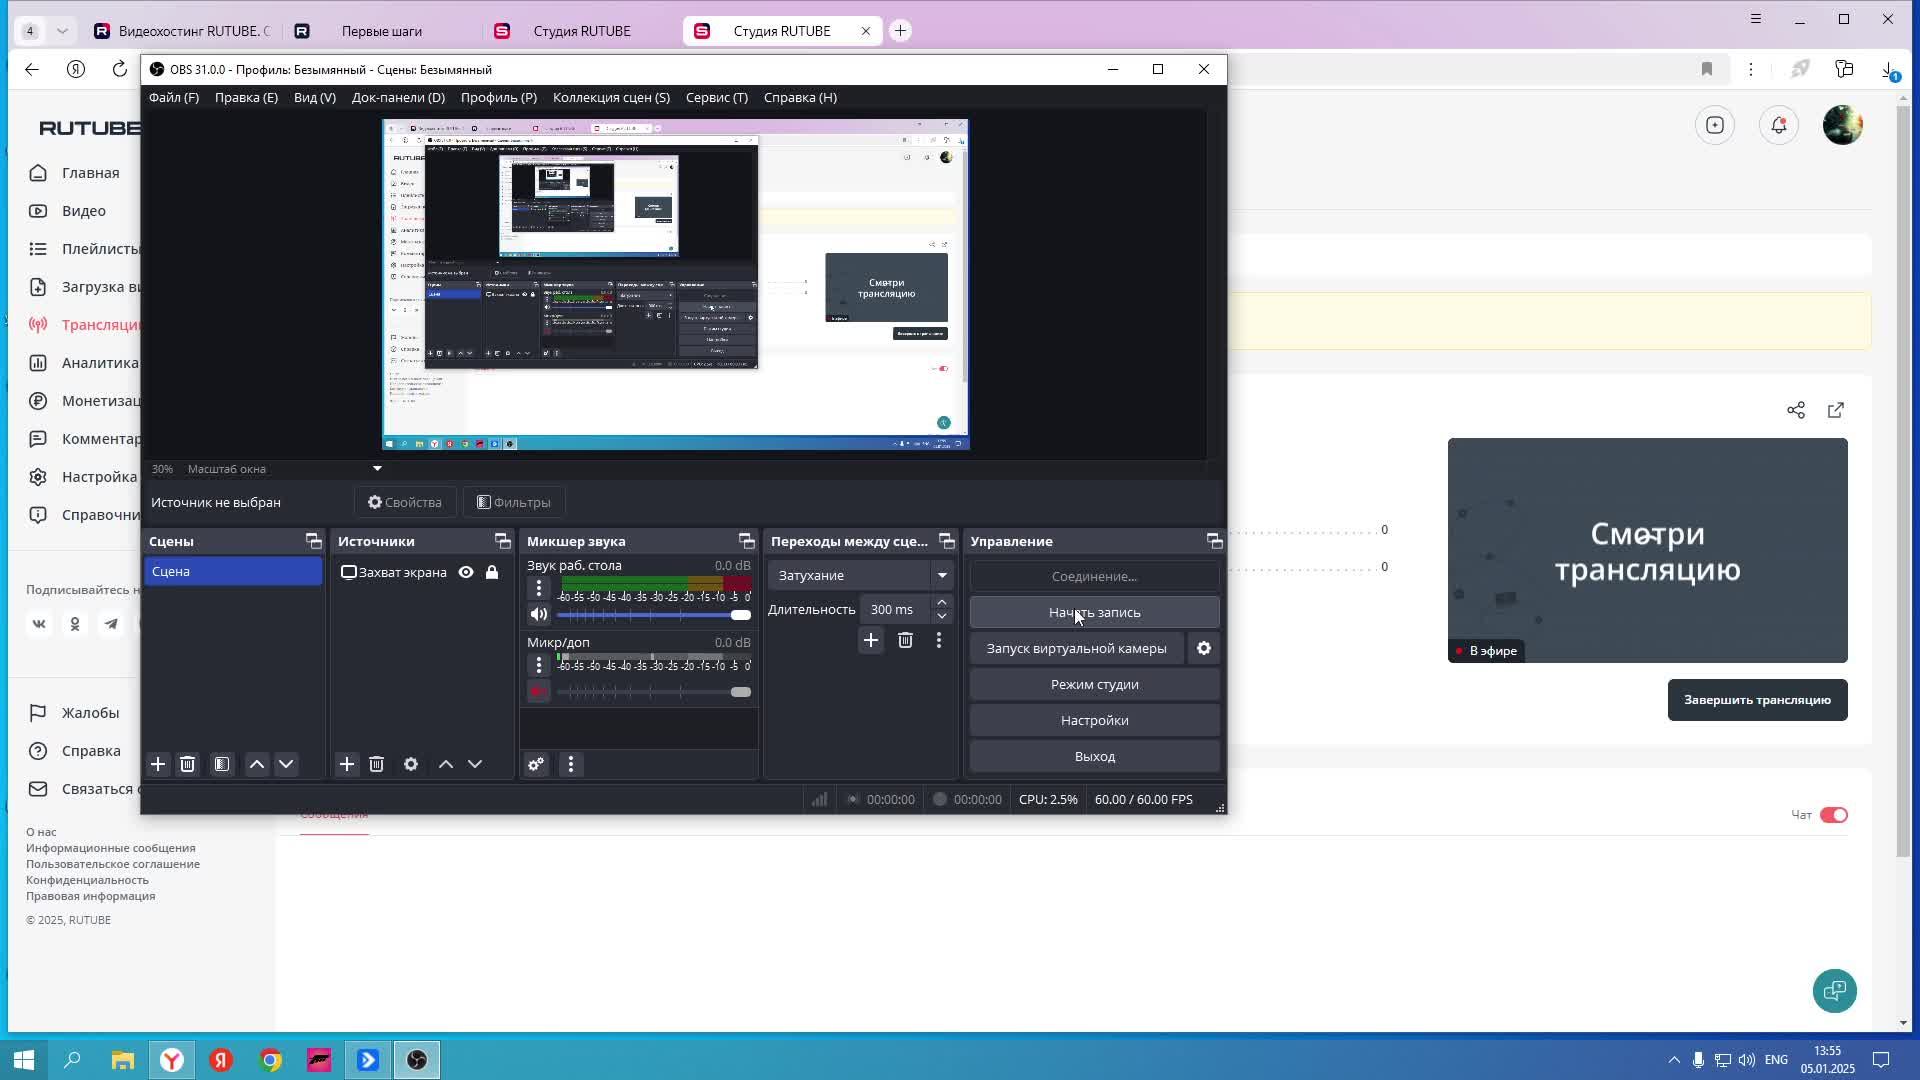
Task: Expand Затухание transition dropdown
Action: (941, 575)
